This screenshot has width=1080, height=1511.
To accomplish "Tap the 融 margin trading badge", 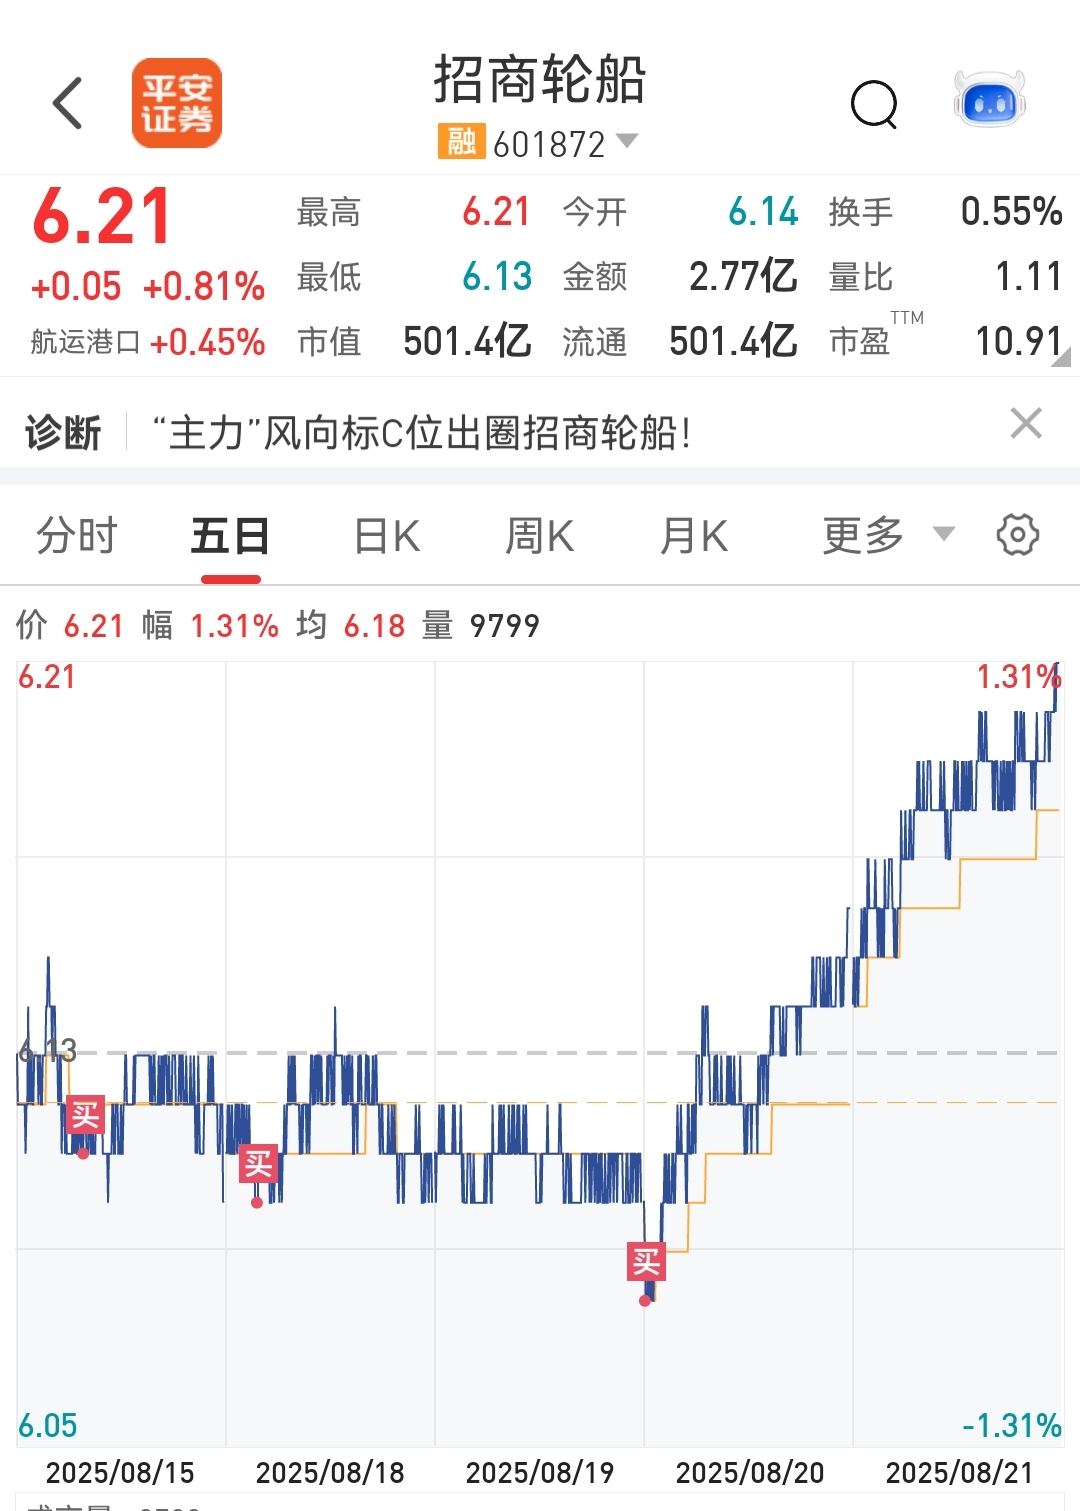I will click(461, 142).
